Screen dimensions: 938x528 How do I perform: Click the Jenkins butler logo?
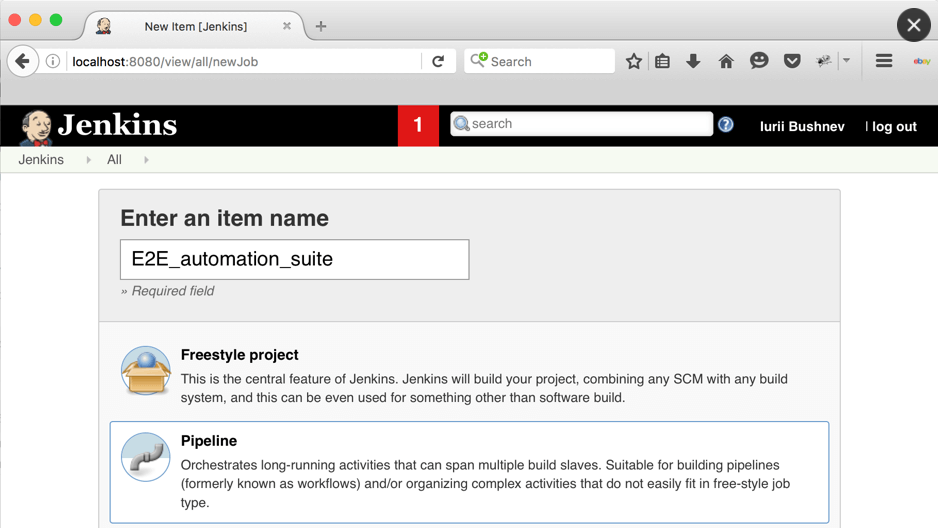point(36,127)
